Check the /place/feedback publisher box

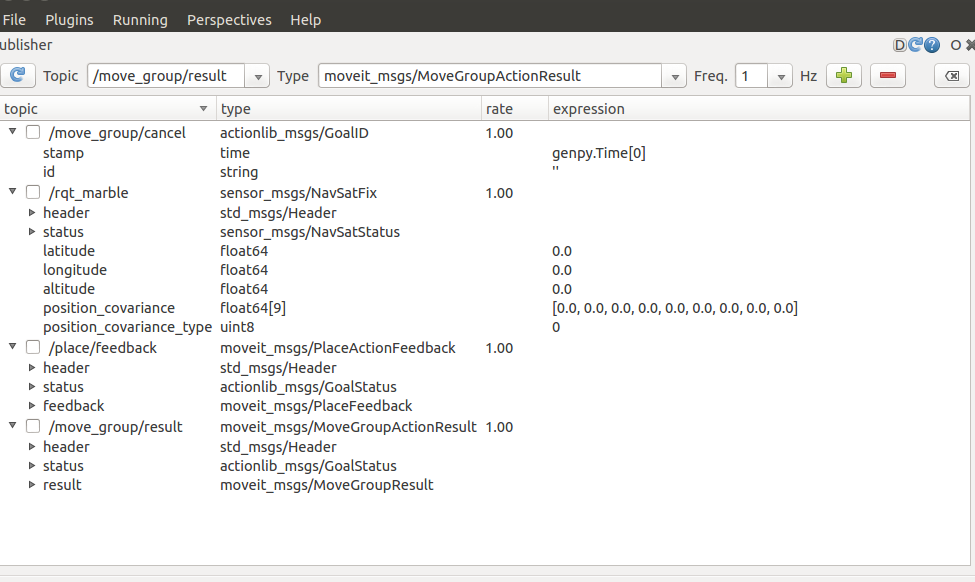[33, 348]
